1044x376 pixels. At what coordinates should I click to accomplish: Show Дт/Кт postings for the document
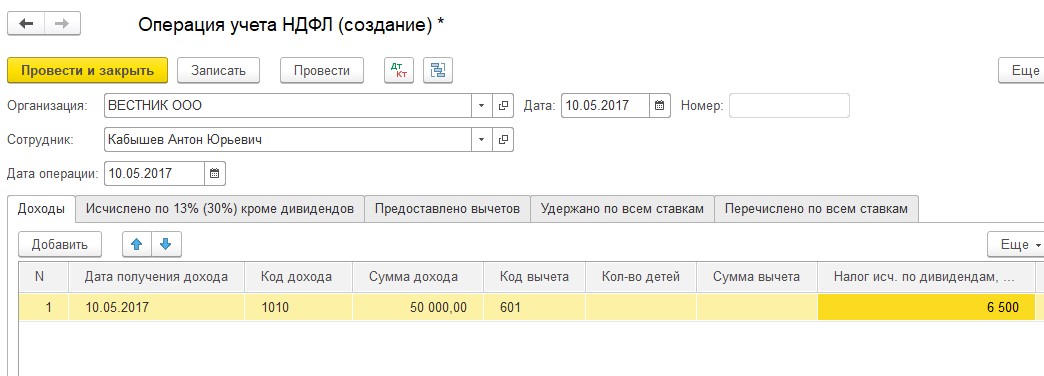(399, 71)
